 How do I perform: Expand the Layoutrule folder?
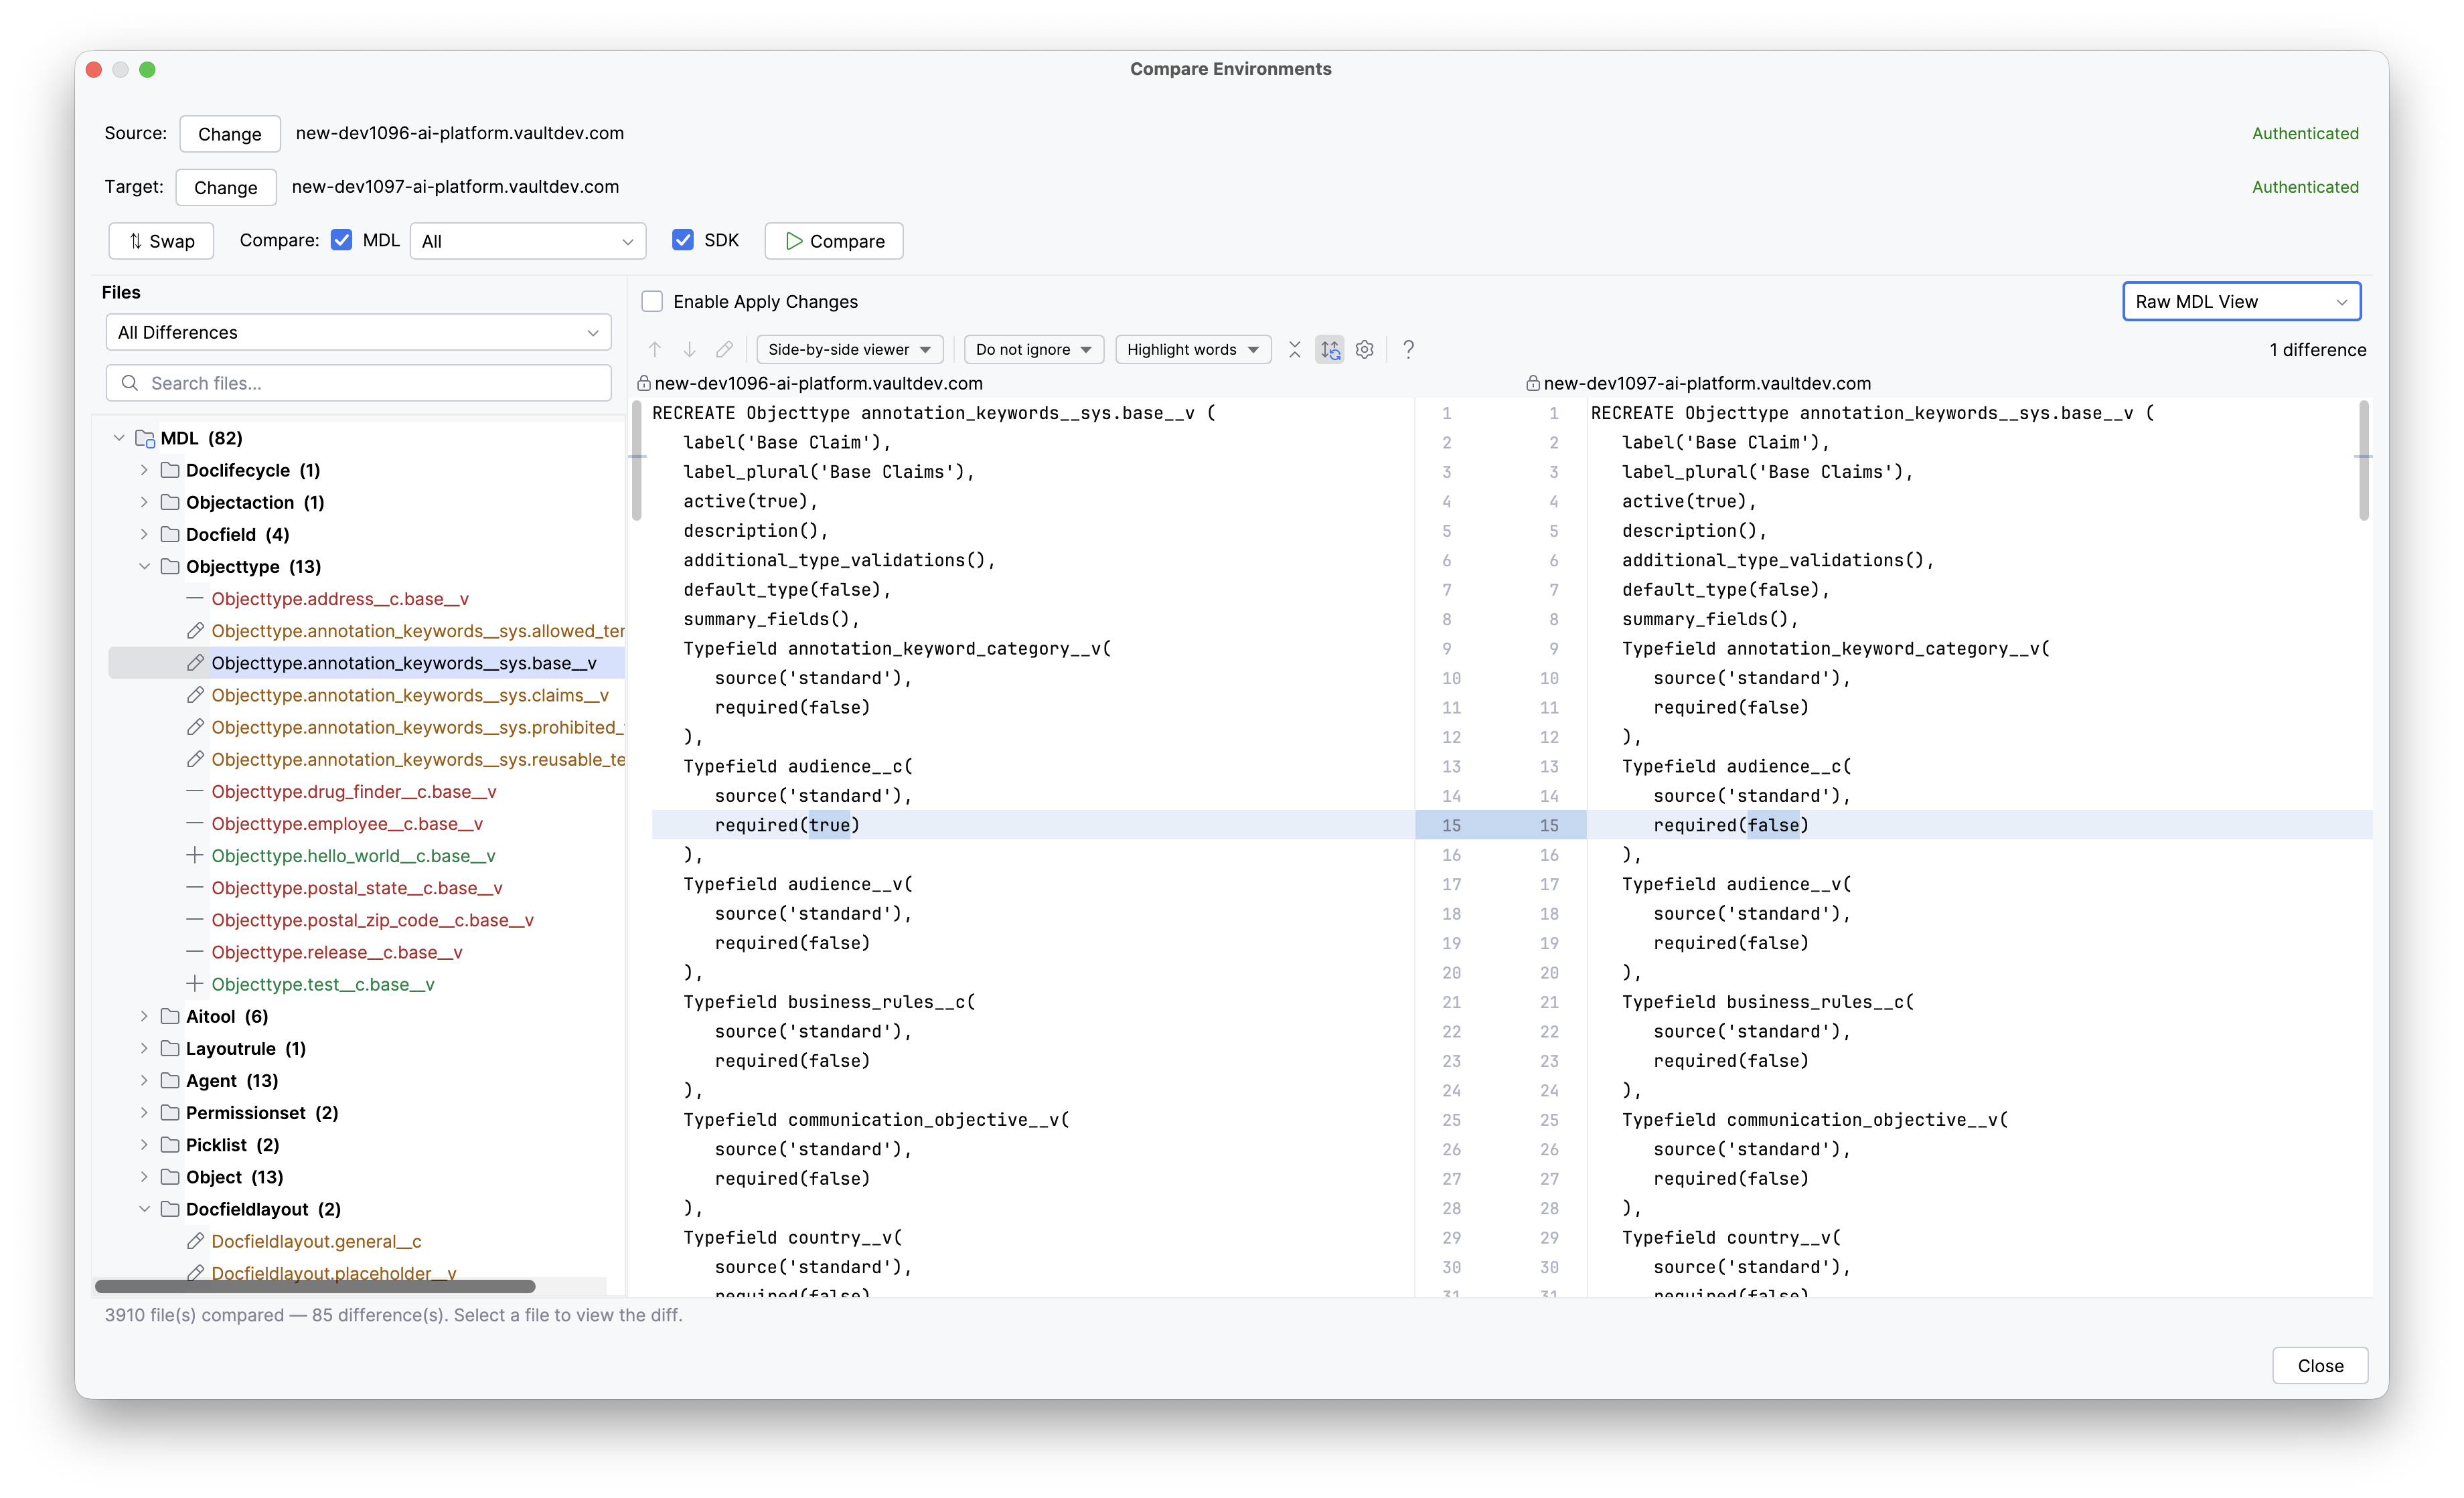click(x=144, y=1048)
